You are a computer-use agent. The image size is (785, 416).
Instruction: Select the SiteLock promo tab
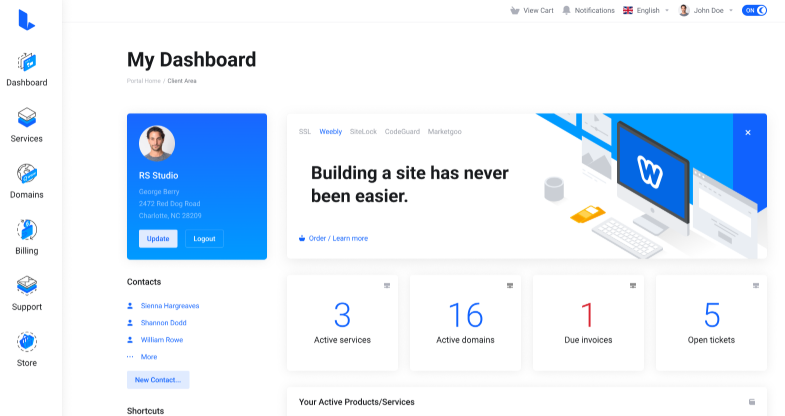point(363,131)
